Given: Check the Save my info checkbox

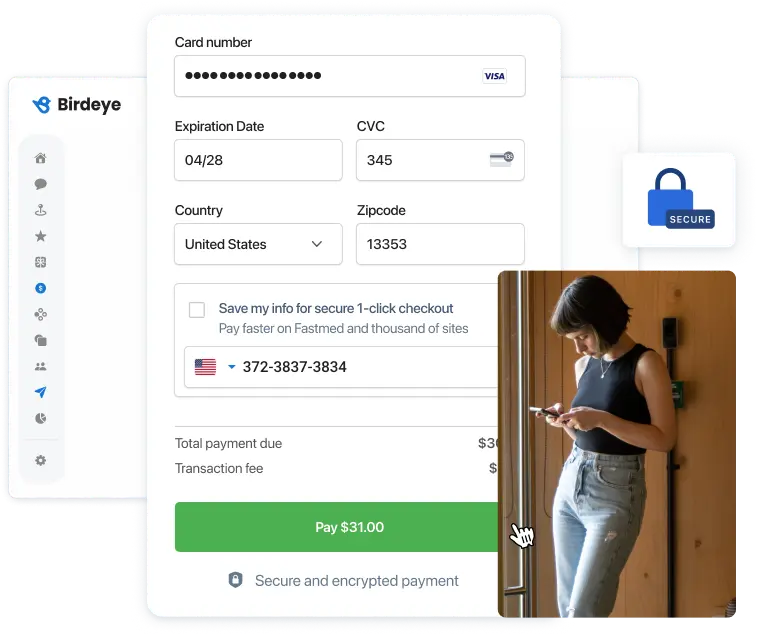Looking at the screenshot, I should pos(197,310).
